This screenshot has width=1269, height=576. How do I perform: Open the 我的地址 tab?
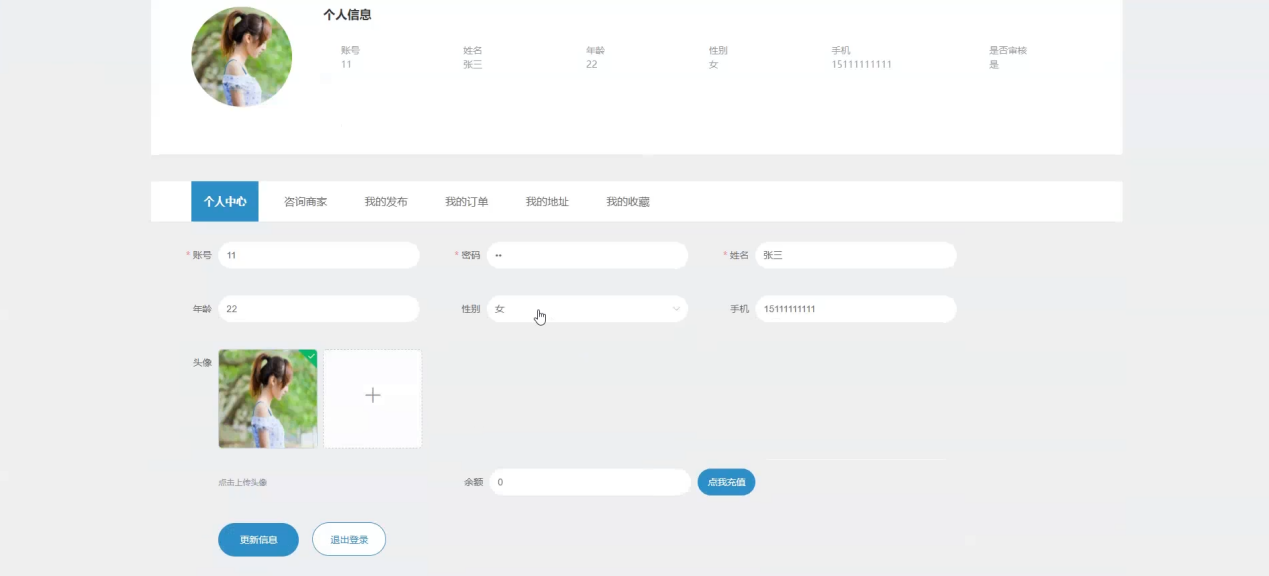click(545, 200)
